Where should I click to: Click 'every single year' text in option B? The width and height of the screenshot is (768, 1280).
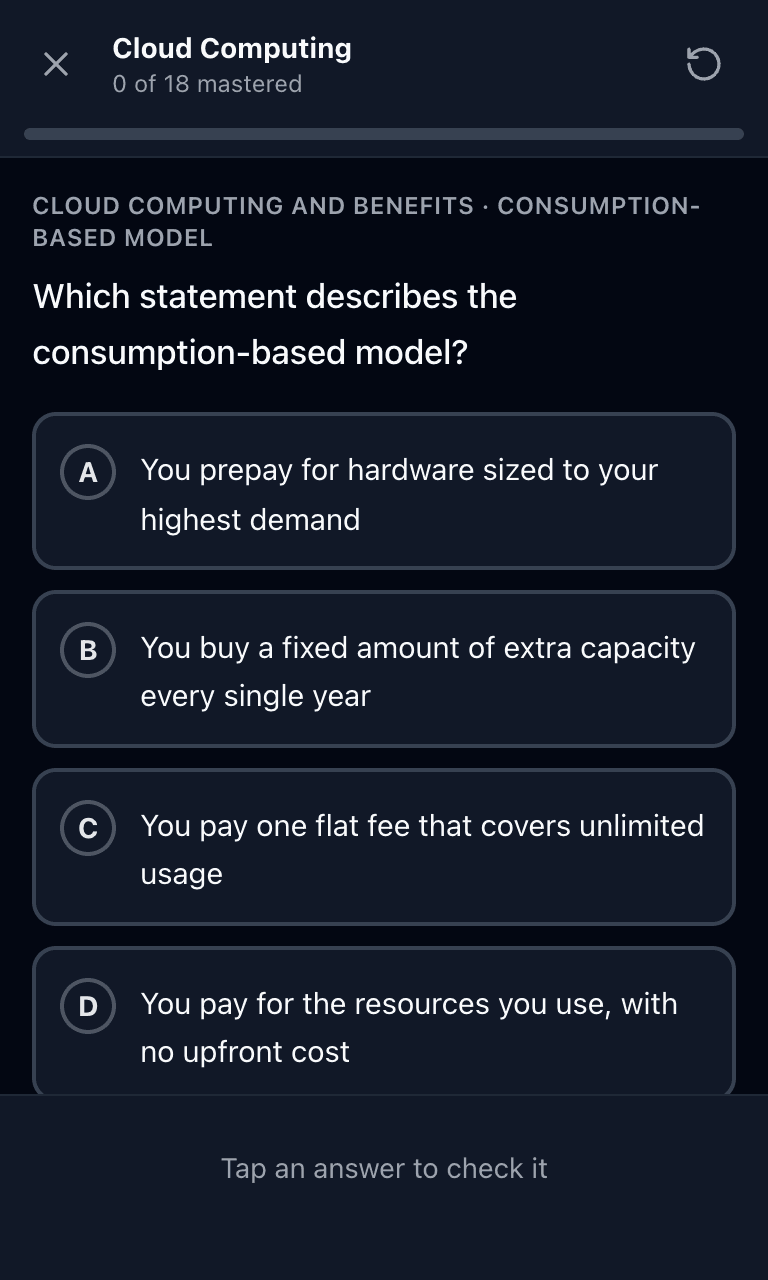[256, 697]
